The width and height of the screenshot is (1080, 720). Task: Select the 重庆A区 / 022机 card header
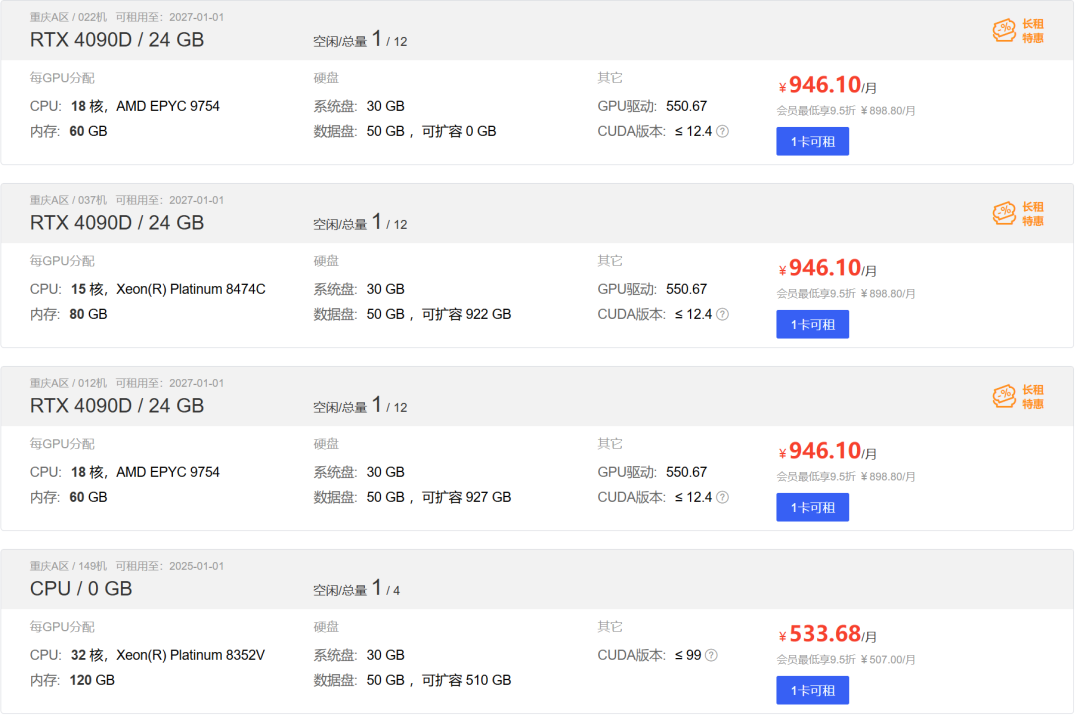pos(537,30)
